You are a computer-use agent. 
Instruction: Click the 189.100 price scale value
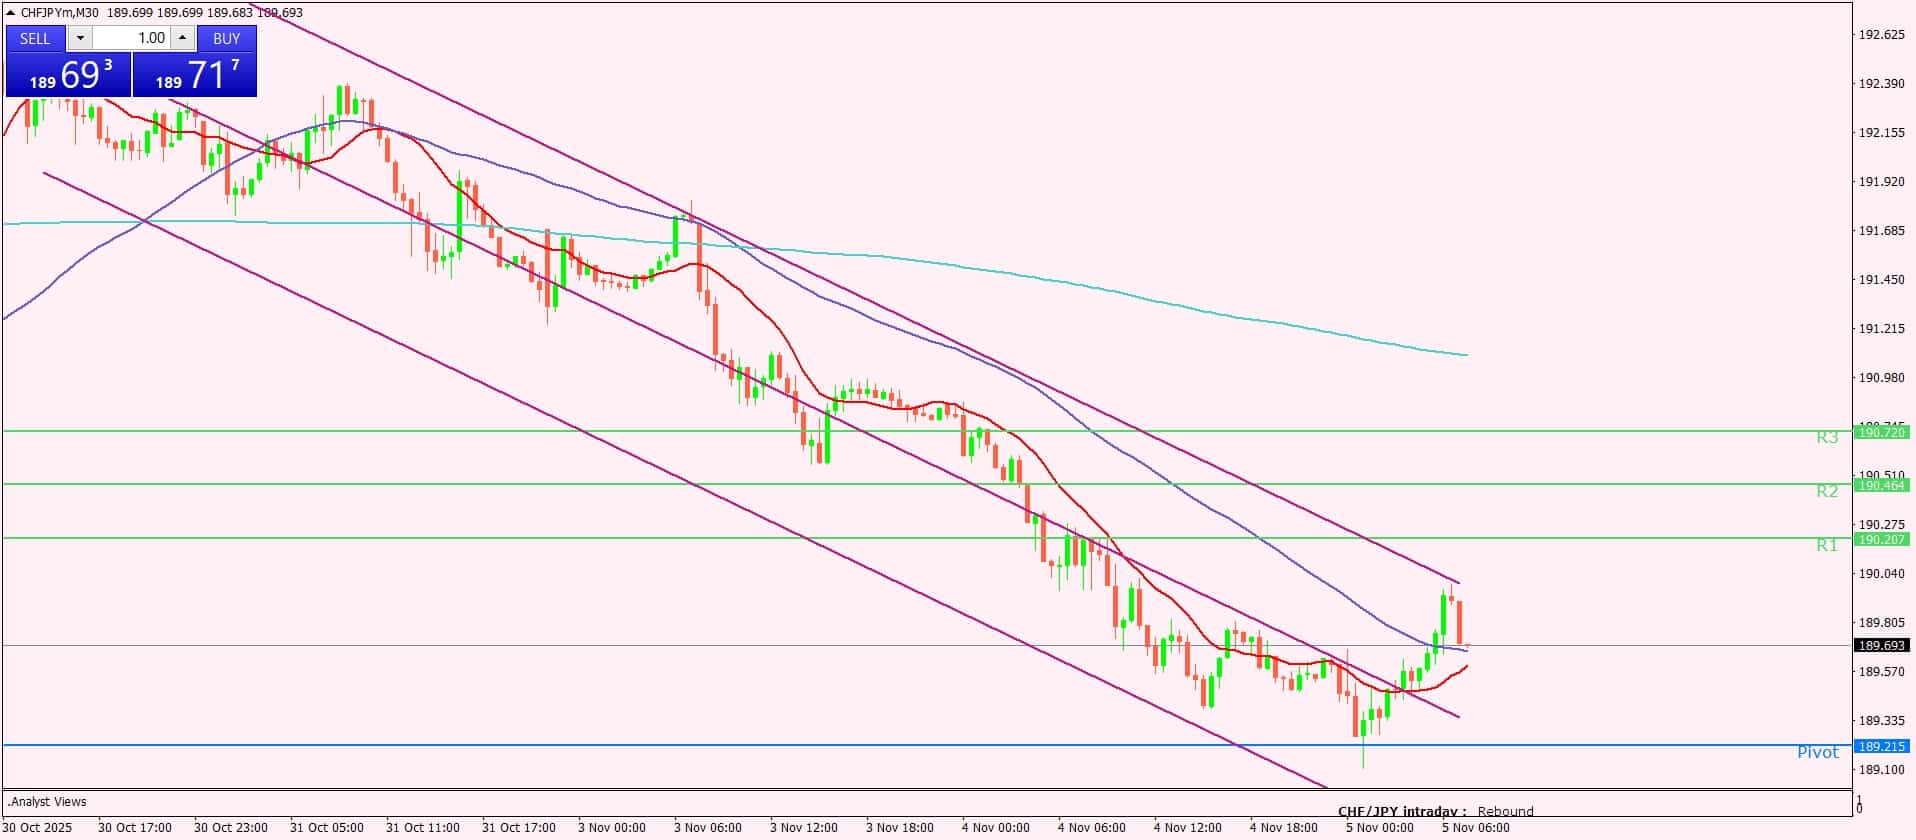1881,770
